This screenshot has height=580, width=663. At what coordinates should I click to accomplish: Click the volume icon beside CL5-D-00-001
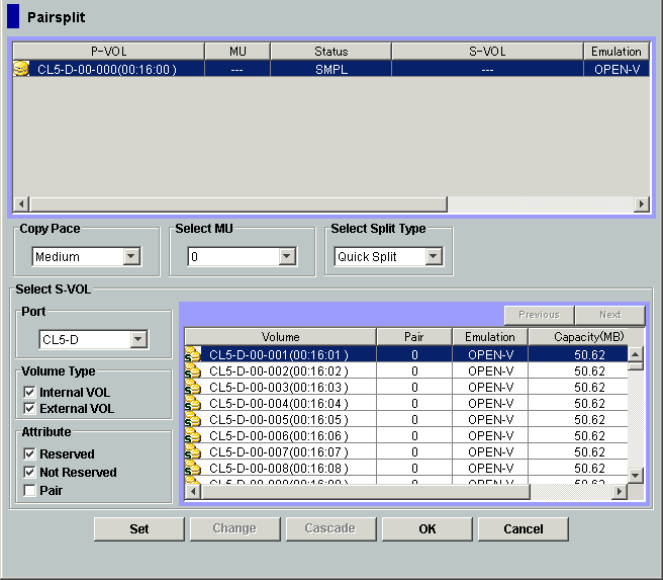[x=193, y=354]
